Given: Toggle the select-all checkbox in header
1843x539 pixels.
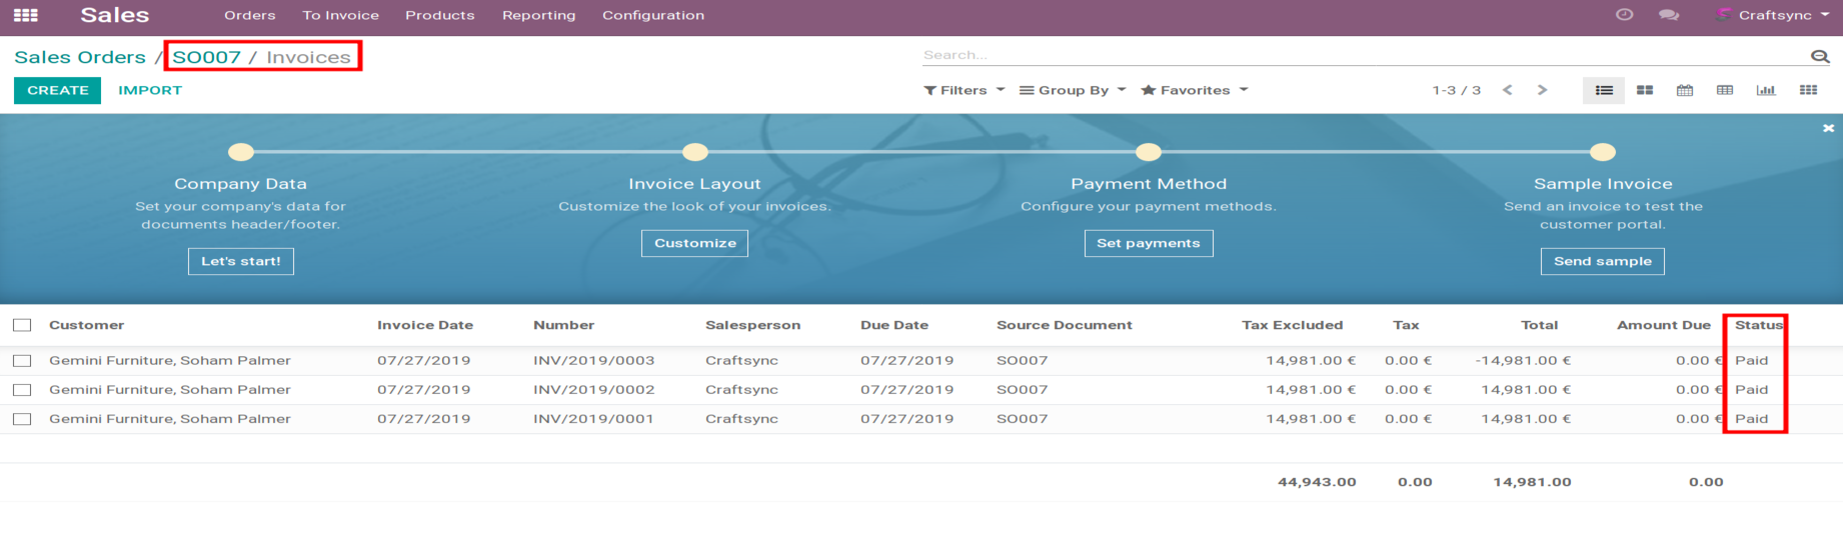Looking at the screenshot, I should pyautogui.click(x=22, y=325).
